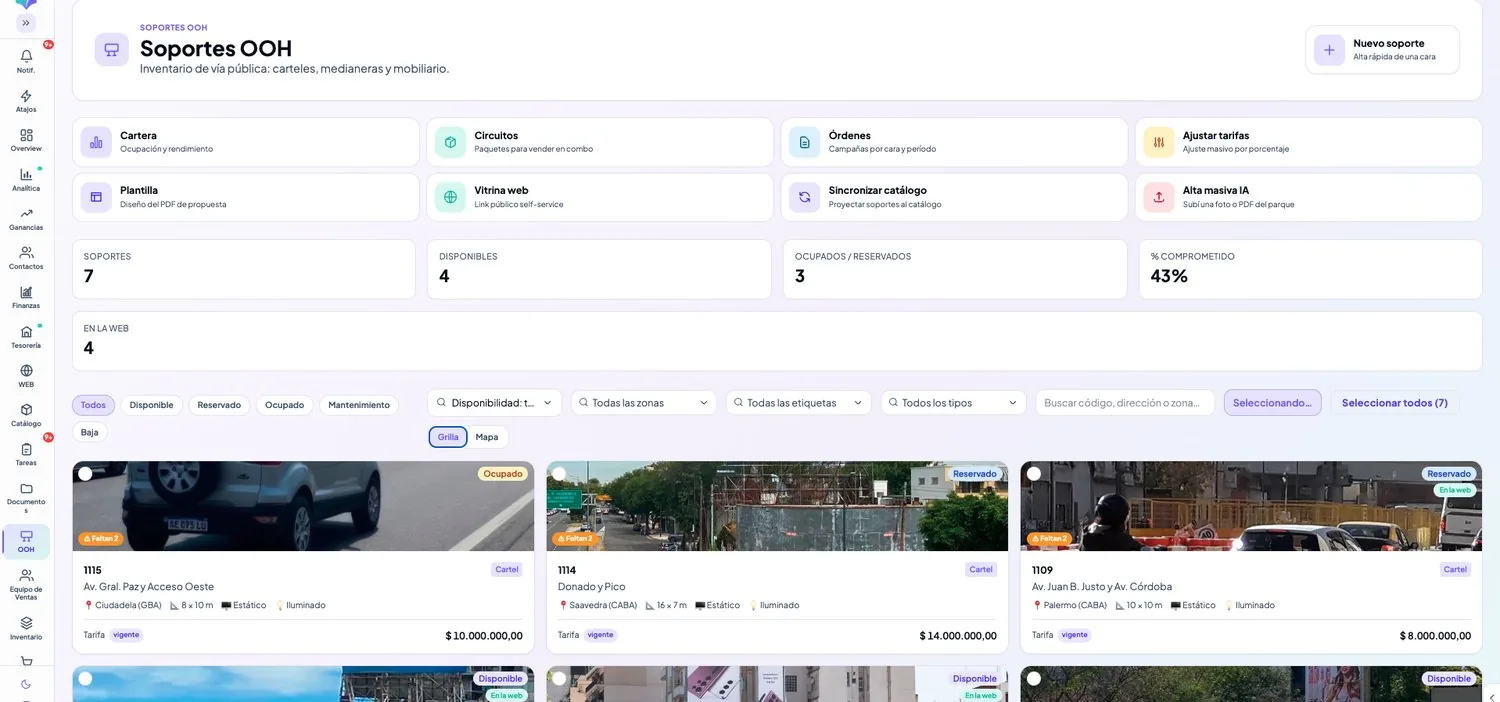Click Seleccionar todos (7) button

[x=1394, y=403]
